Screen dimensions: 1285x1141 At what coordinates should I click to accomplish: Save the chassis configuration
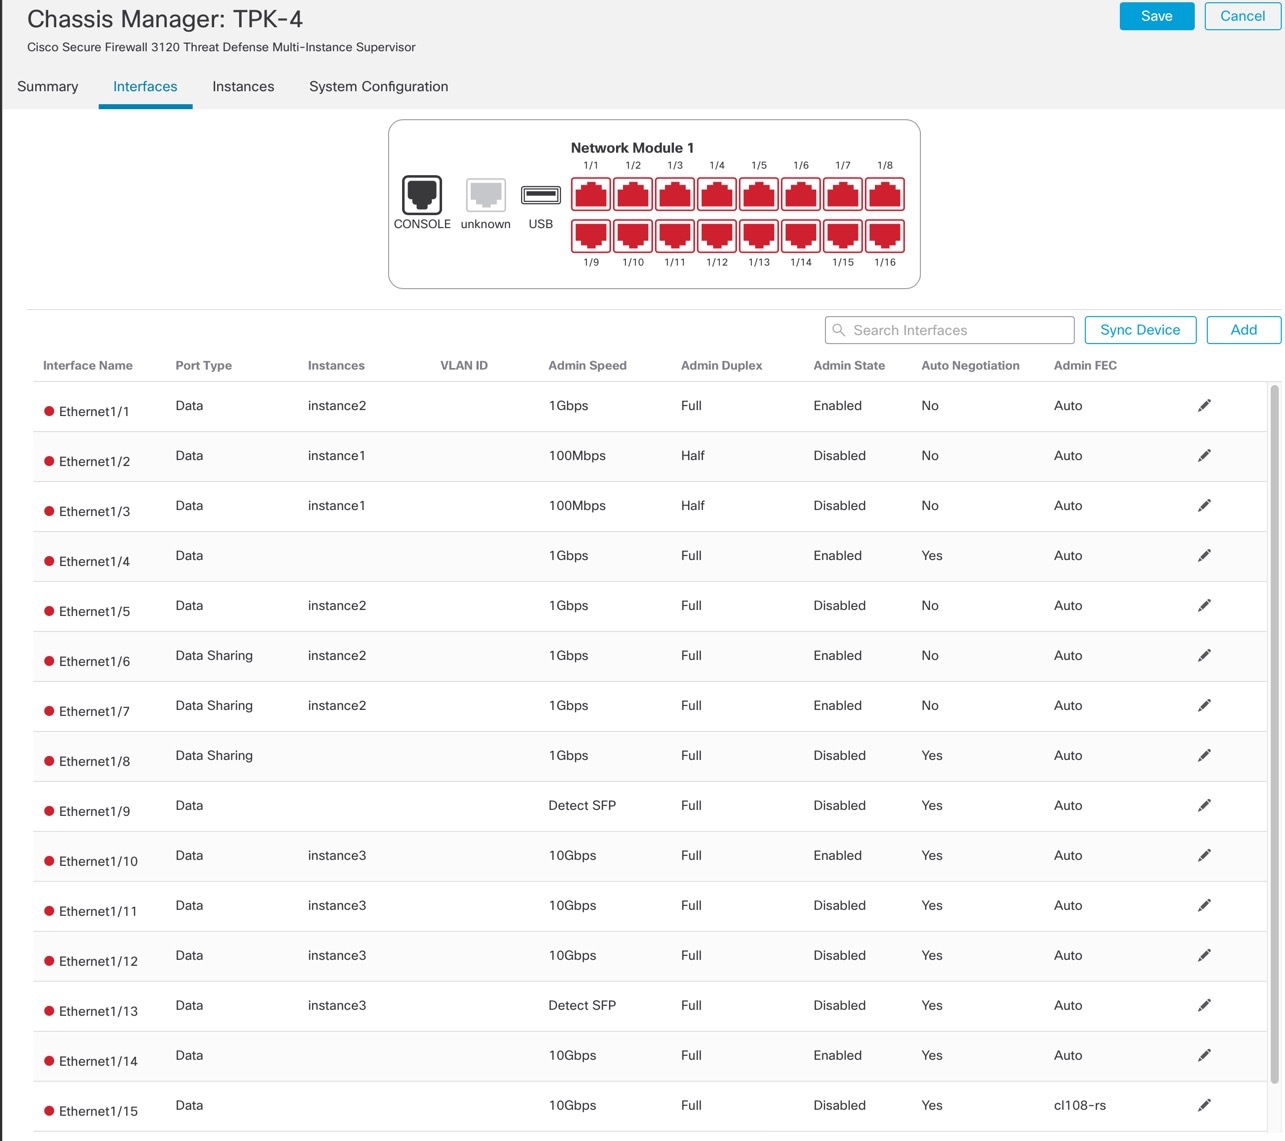tap(1156, 16)
